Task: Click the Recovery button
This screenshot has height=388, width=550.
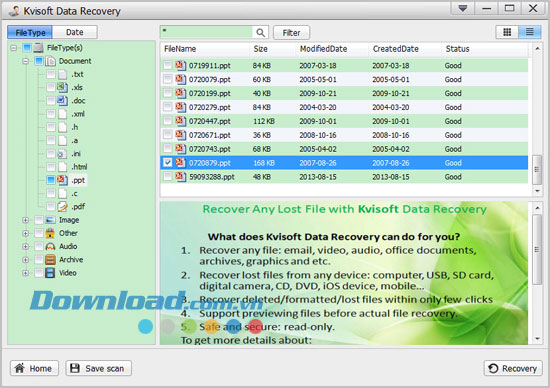Action: point(513,368)
